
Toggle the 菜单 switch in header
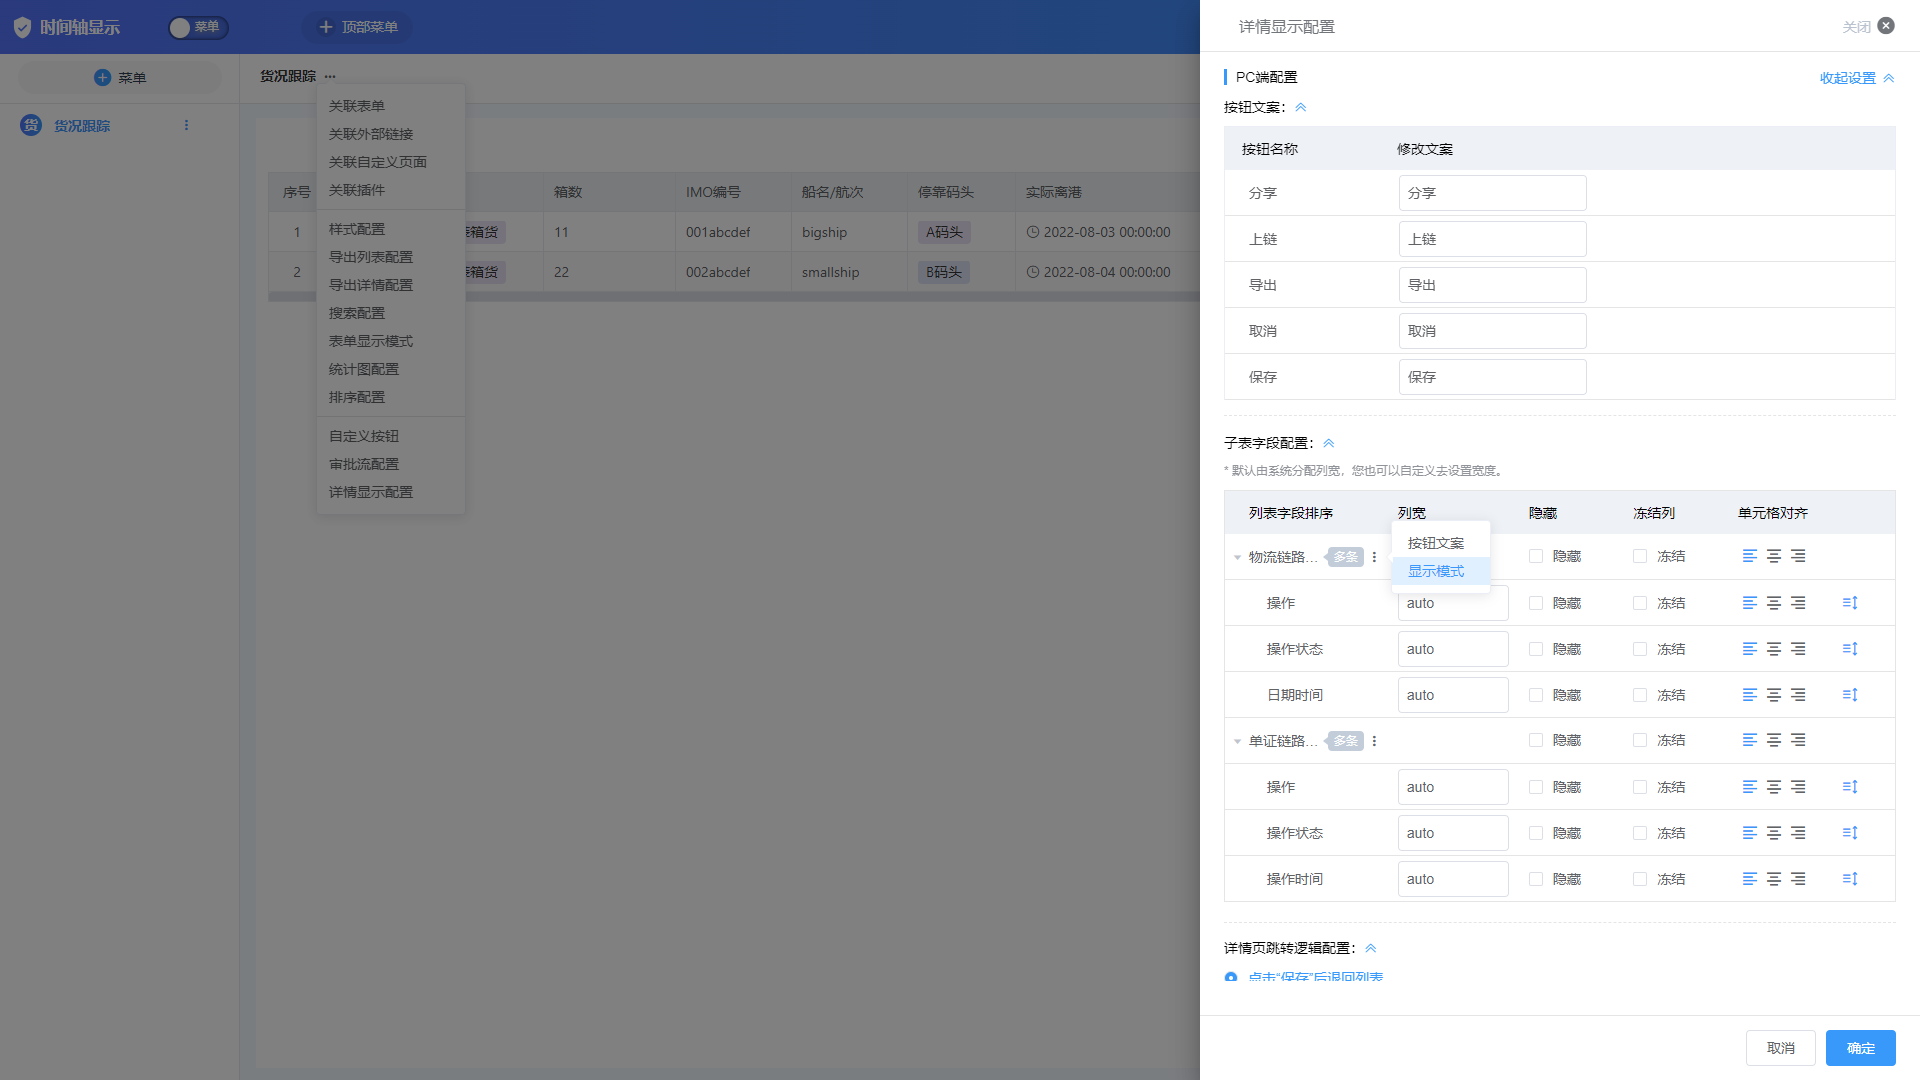197,27
